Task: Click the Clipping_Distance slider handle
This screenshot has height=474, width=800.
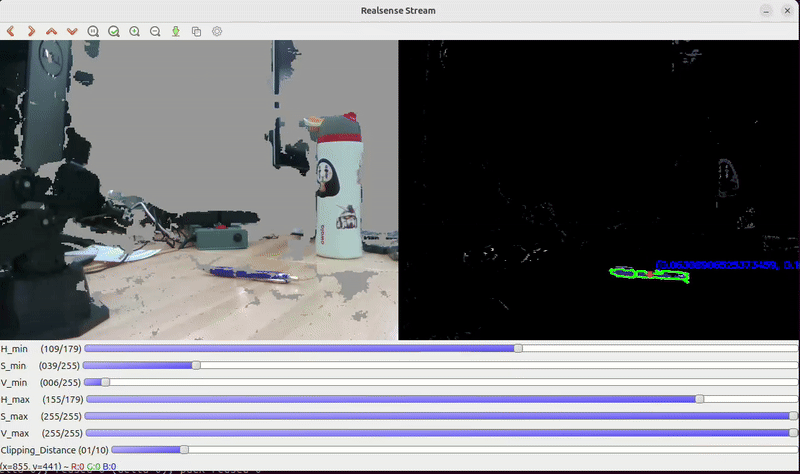Action: point(183,450)
